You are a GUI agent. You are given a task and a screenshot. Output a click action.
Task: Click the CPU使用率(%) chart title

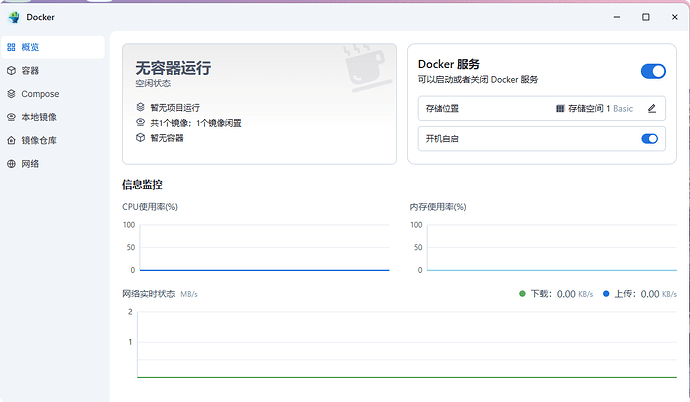(x=150, y=207)
